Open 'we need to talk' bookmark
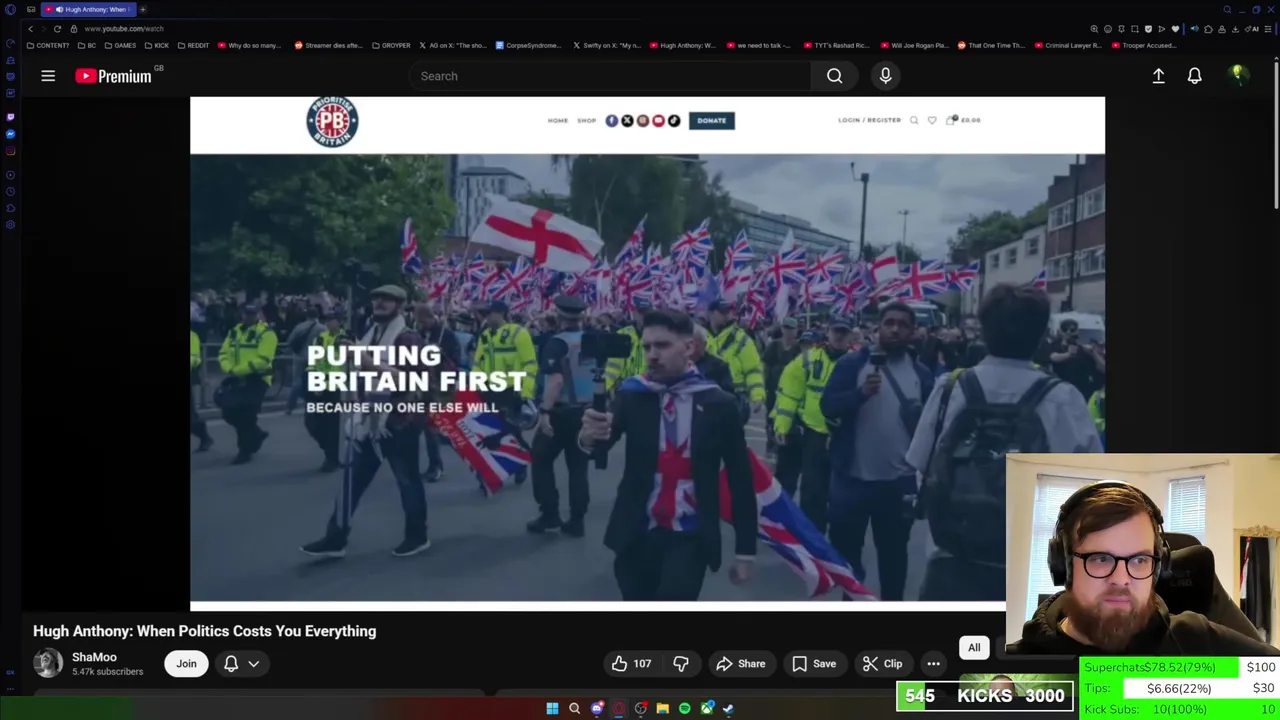 [x=758, y=45]
